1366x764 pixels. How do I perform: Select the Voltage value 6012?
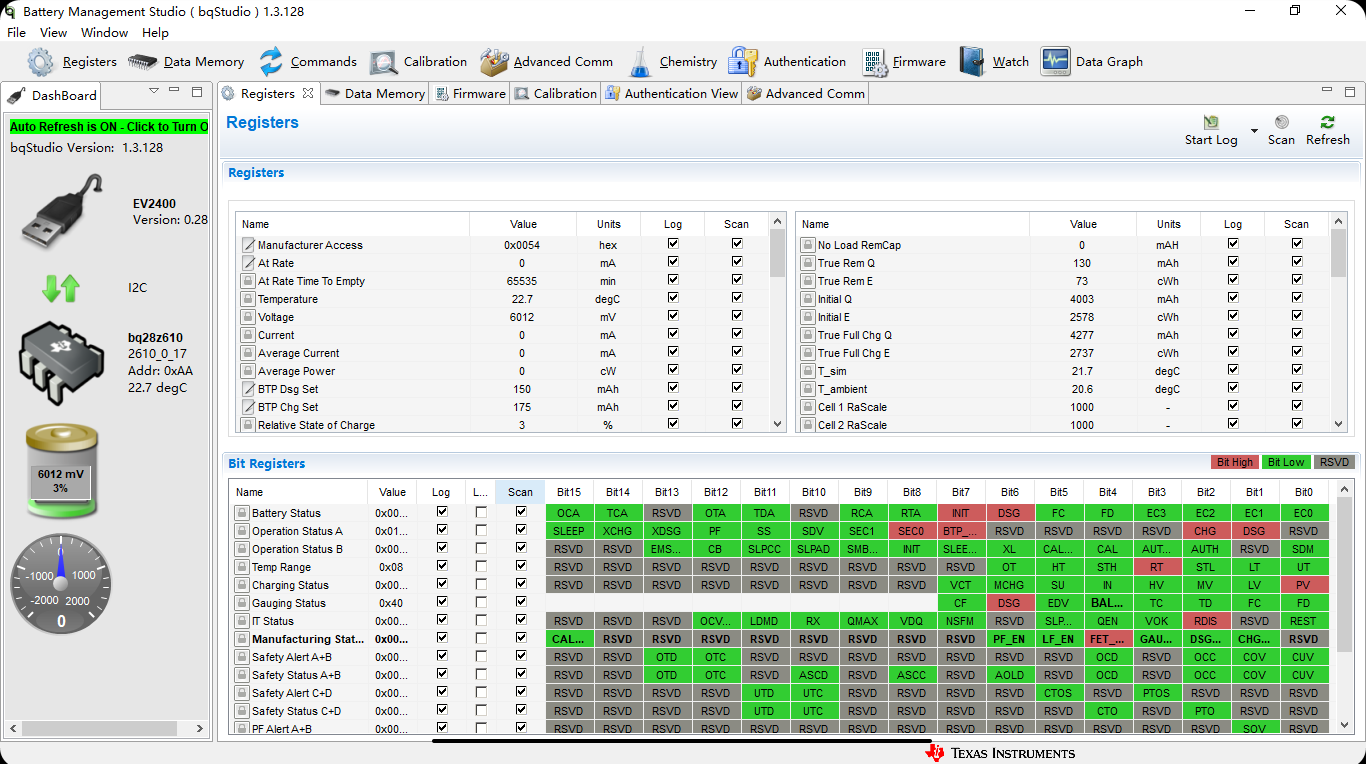tap(522, 317)
